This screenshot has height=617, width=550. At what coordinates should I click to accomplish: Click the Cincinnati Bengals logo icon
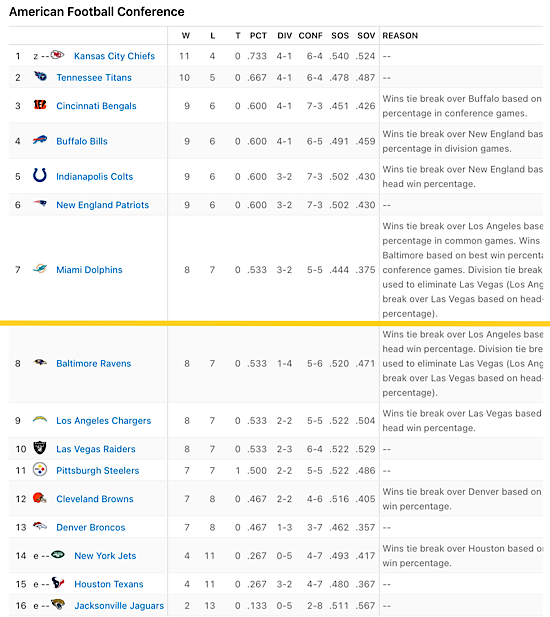tap(40, 105)
